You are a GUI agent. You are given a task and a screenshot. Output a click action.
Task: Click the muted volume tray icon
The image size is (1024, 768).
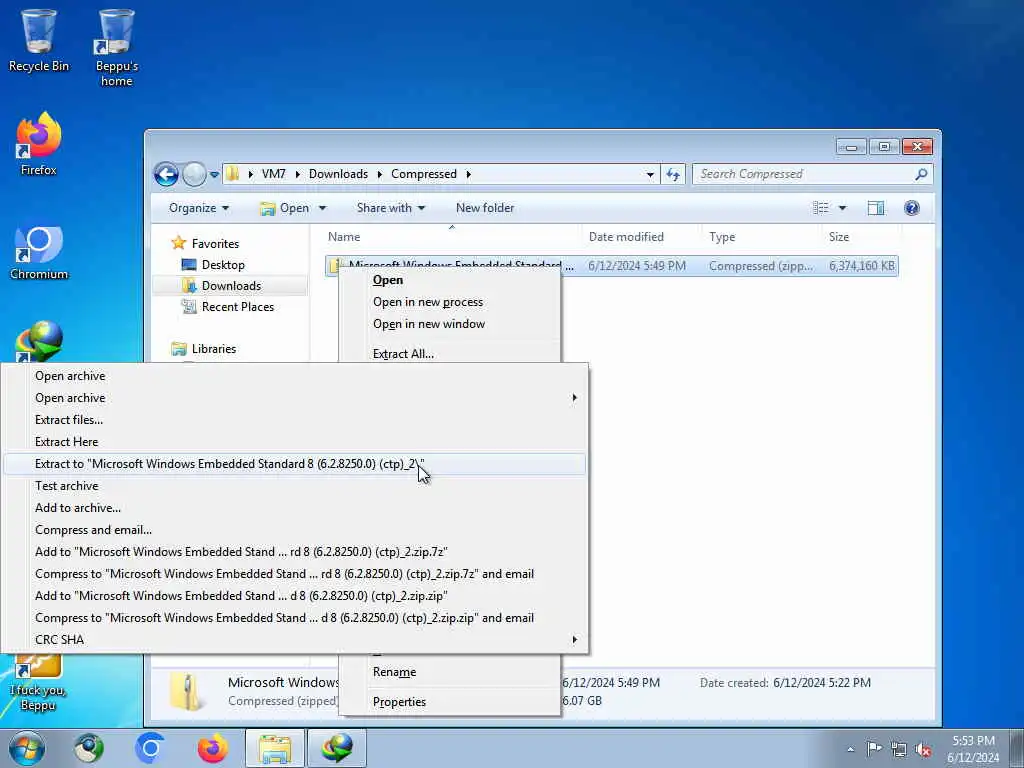click(x=923, y=750)
